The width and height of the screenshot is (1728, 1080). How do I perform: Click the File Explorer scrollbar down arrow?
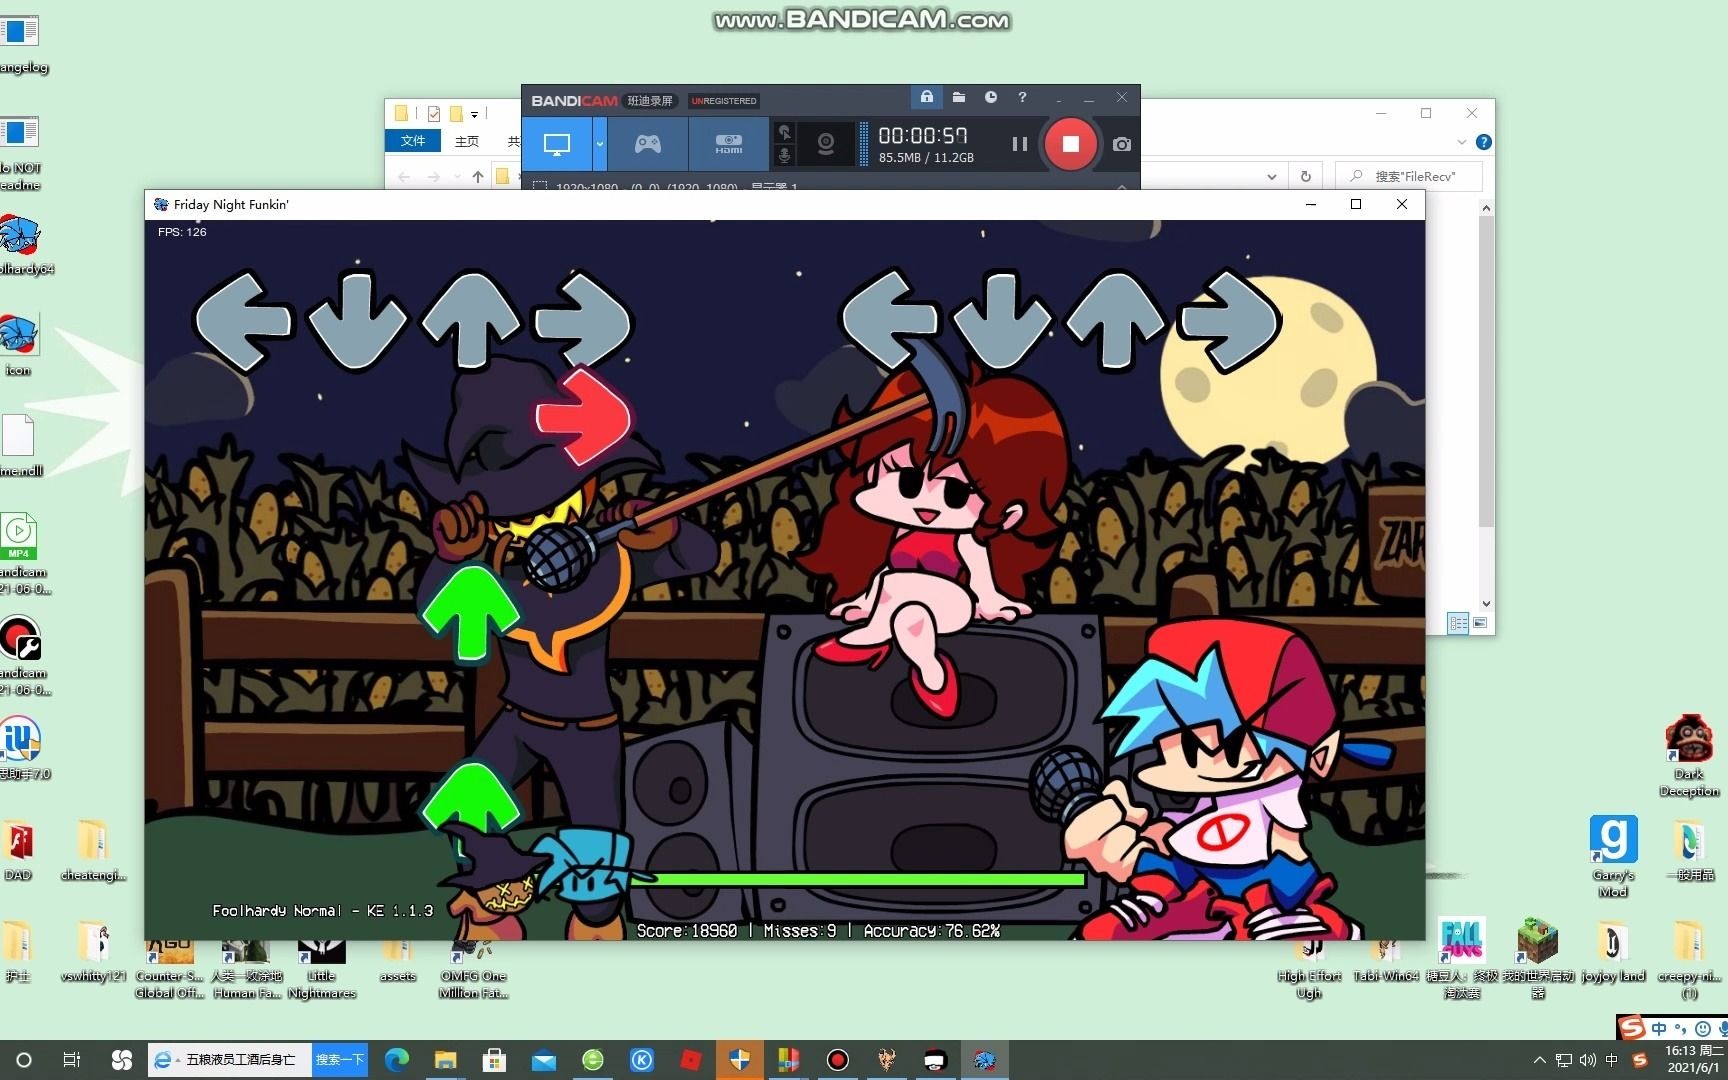coord(1486,603)
